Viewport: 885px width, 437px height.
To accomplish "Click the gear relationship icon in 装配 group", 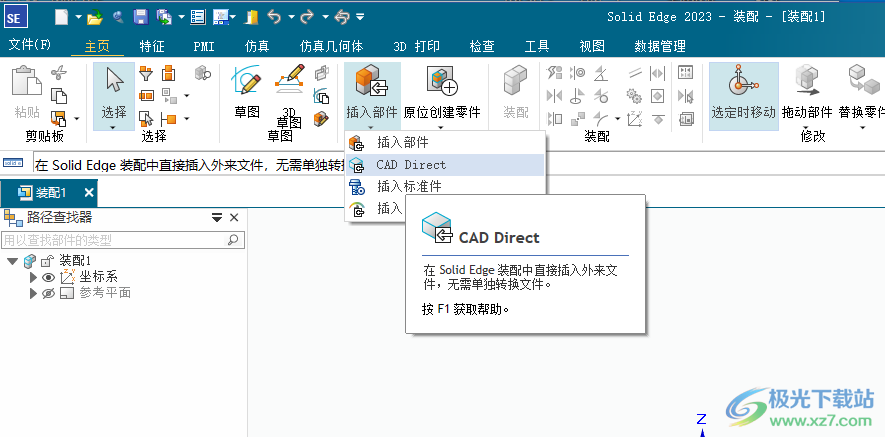I will pos(634,96).
